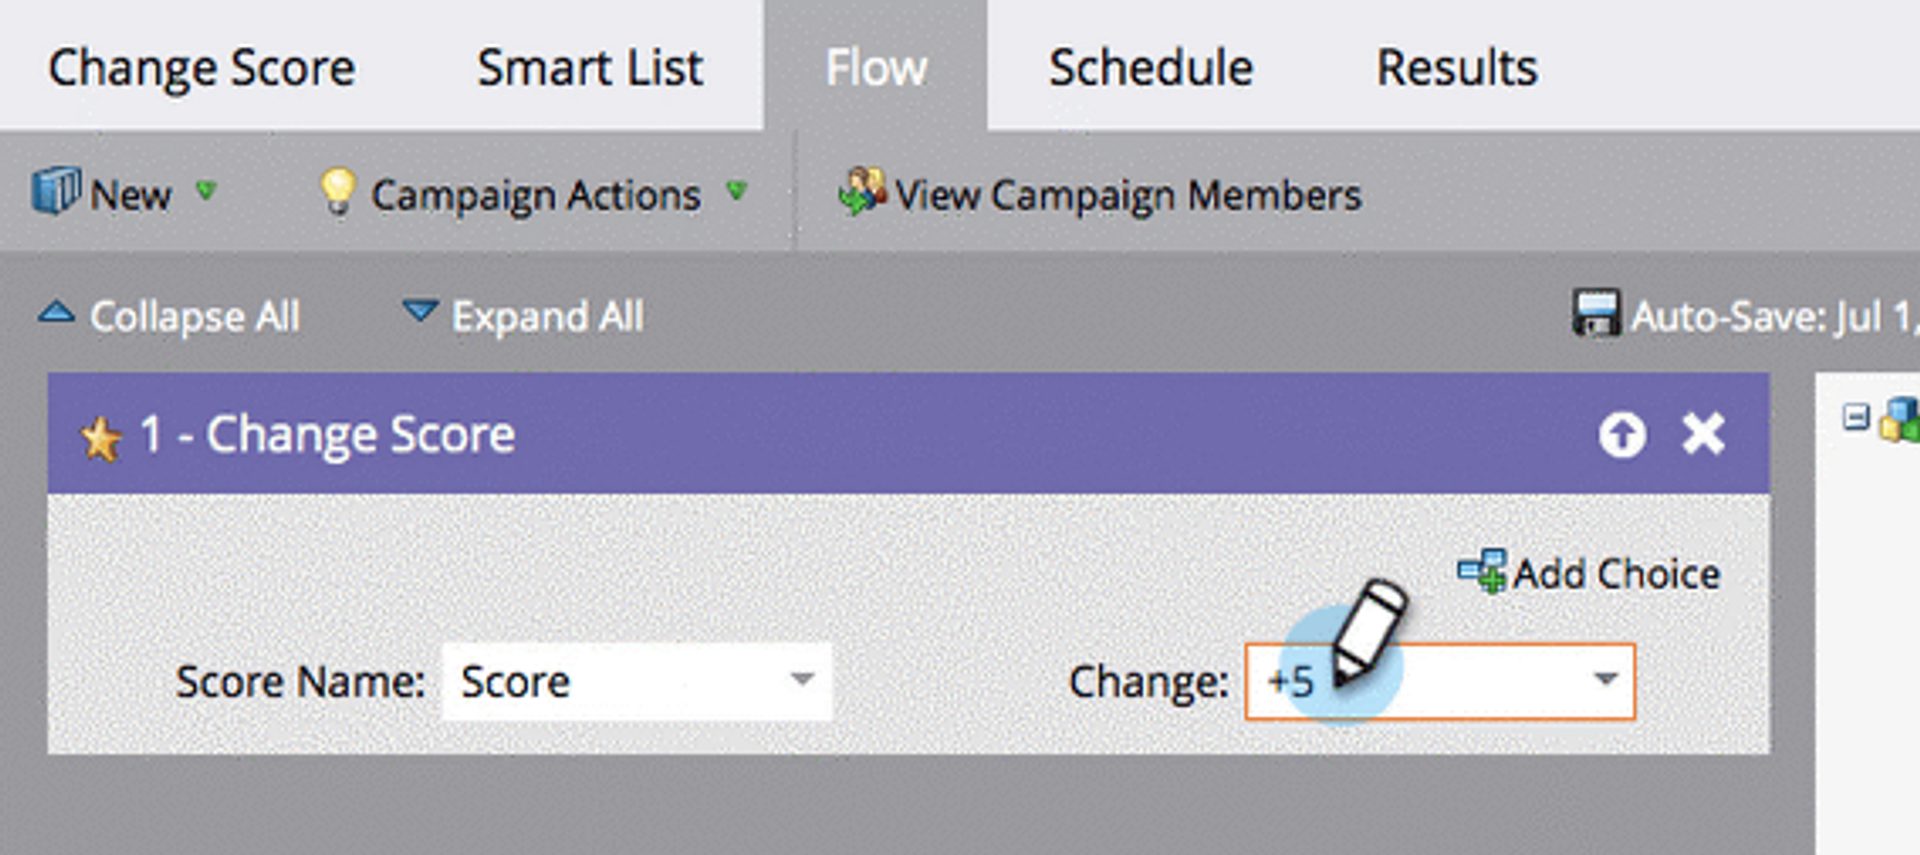Viewport: 1920px width, 855px height.
Task: Click the colored blocks icon in the right panel
Action: tap(1900, 419)
